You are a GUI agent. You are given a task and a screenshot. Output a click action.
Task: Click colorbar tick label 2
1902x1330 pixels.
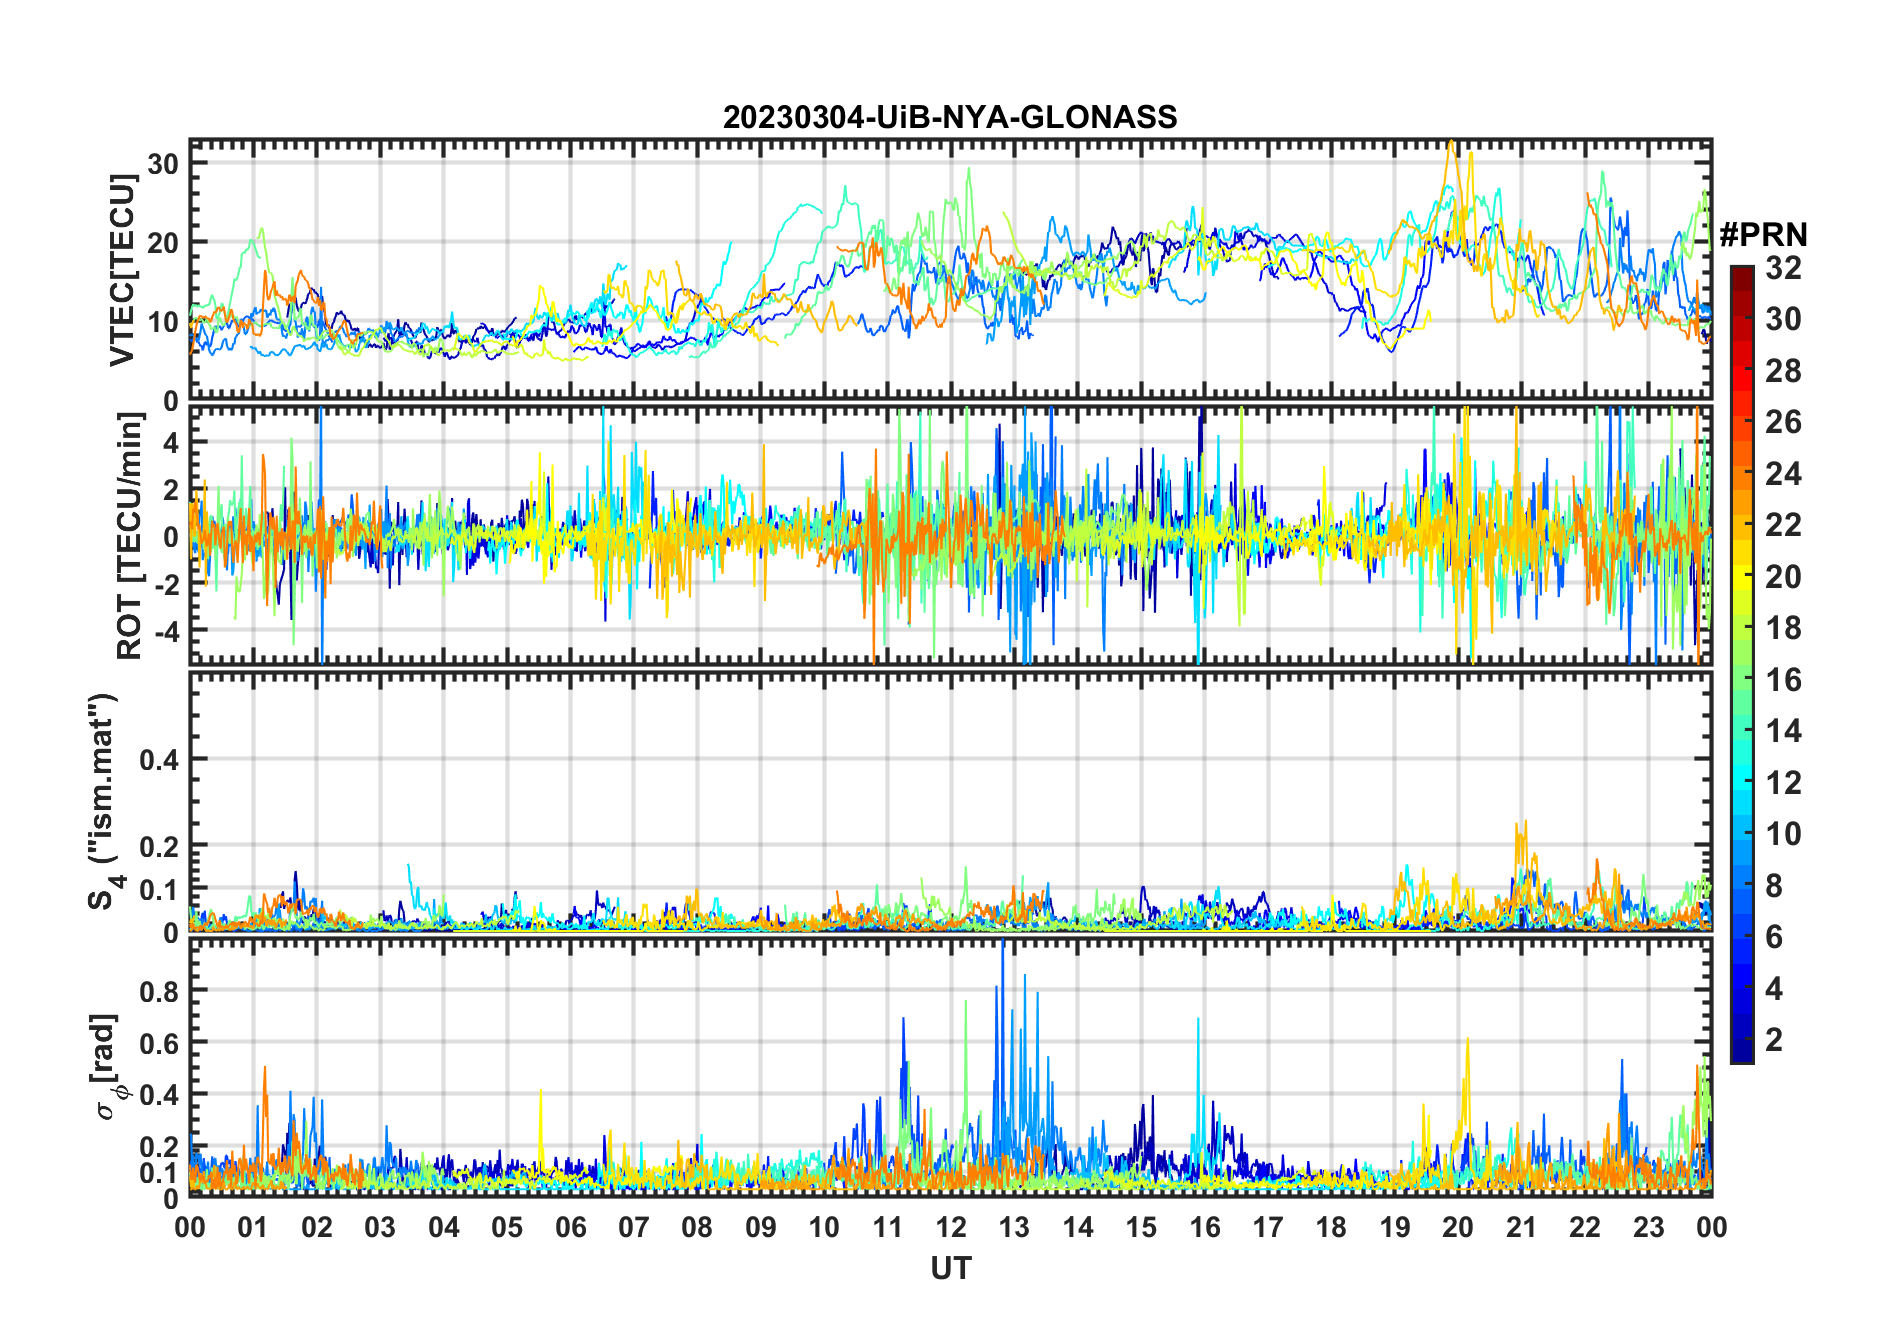pyautogui.click(x=1774, y=1039)
